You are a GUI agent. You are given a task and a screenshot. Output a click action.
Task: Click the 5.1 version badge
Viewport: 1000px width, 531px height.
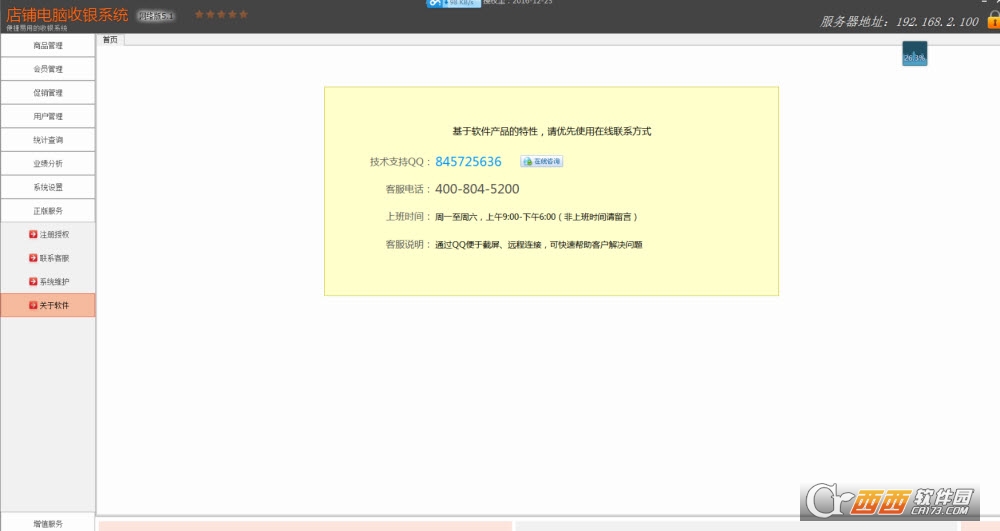click(x=156, y=16)
